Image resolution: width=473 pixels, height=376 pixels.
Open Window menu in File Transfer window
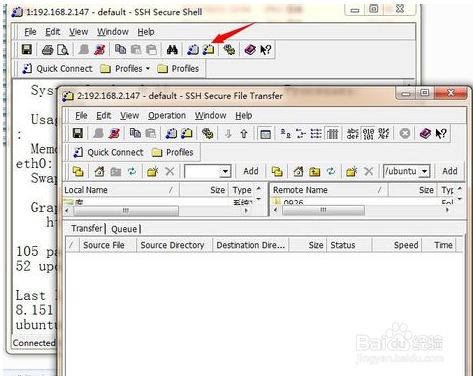210,115
